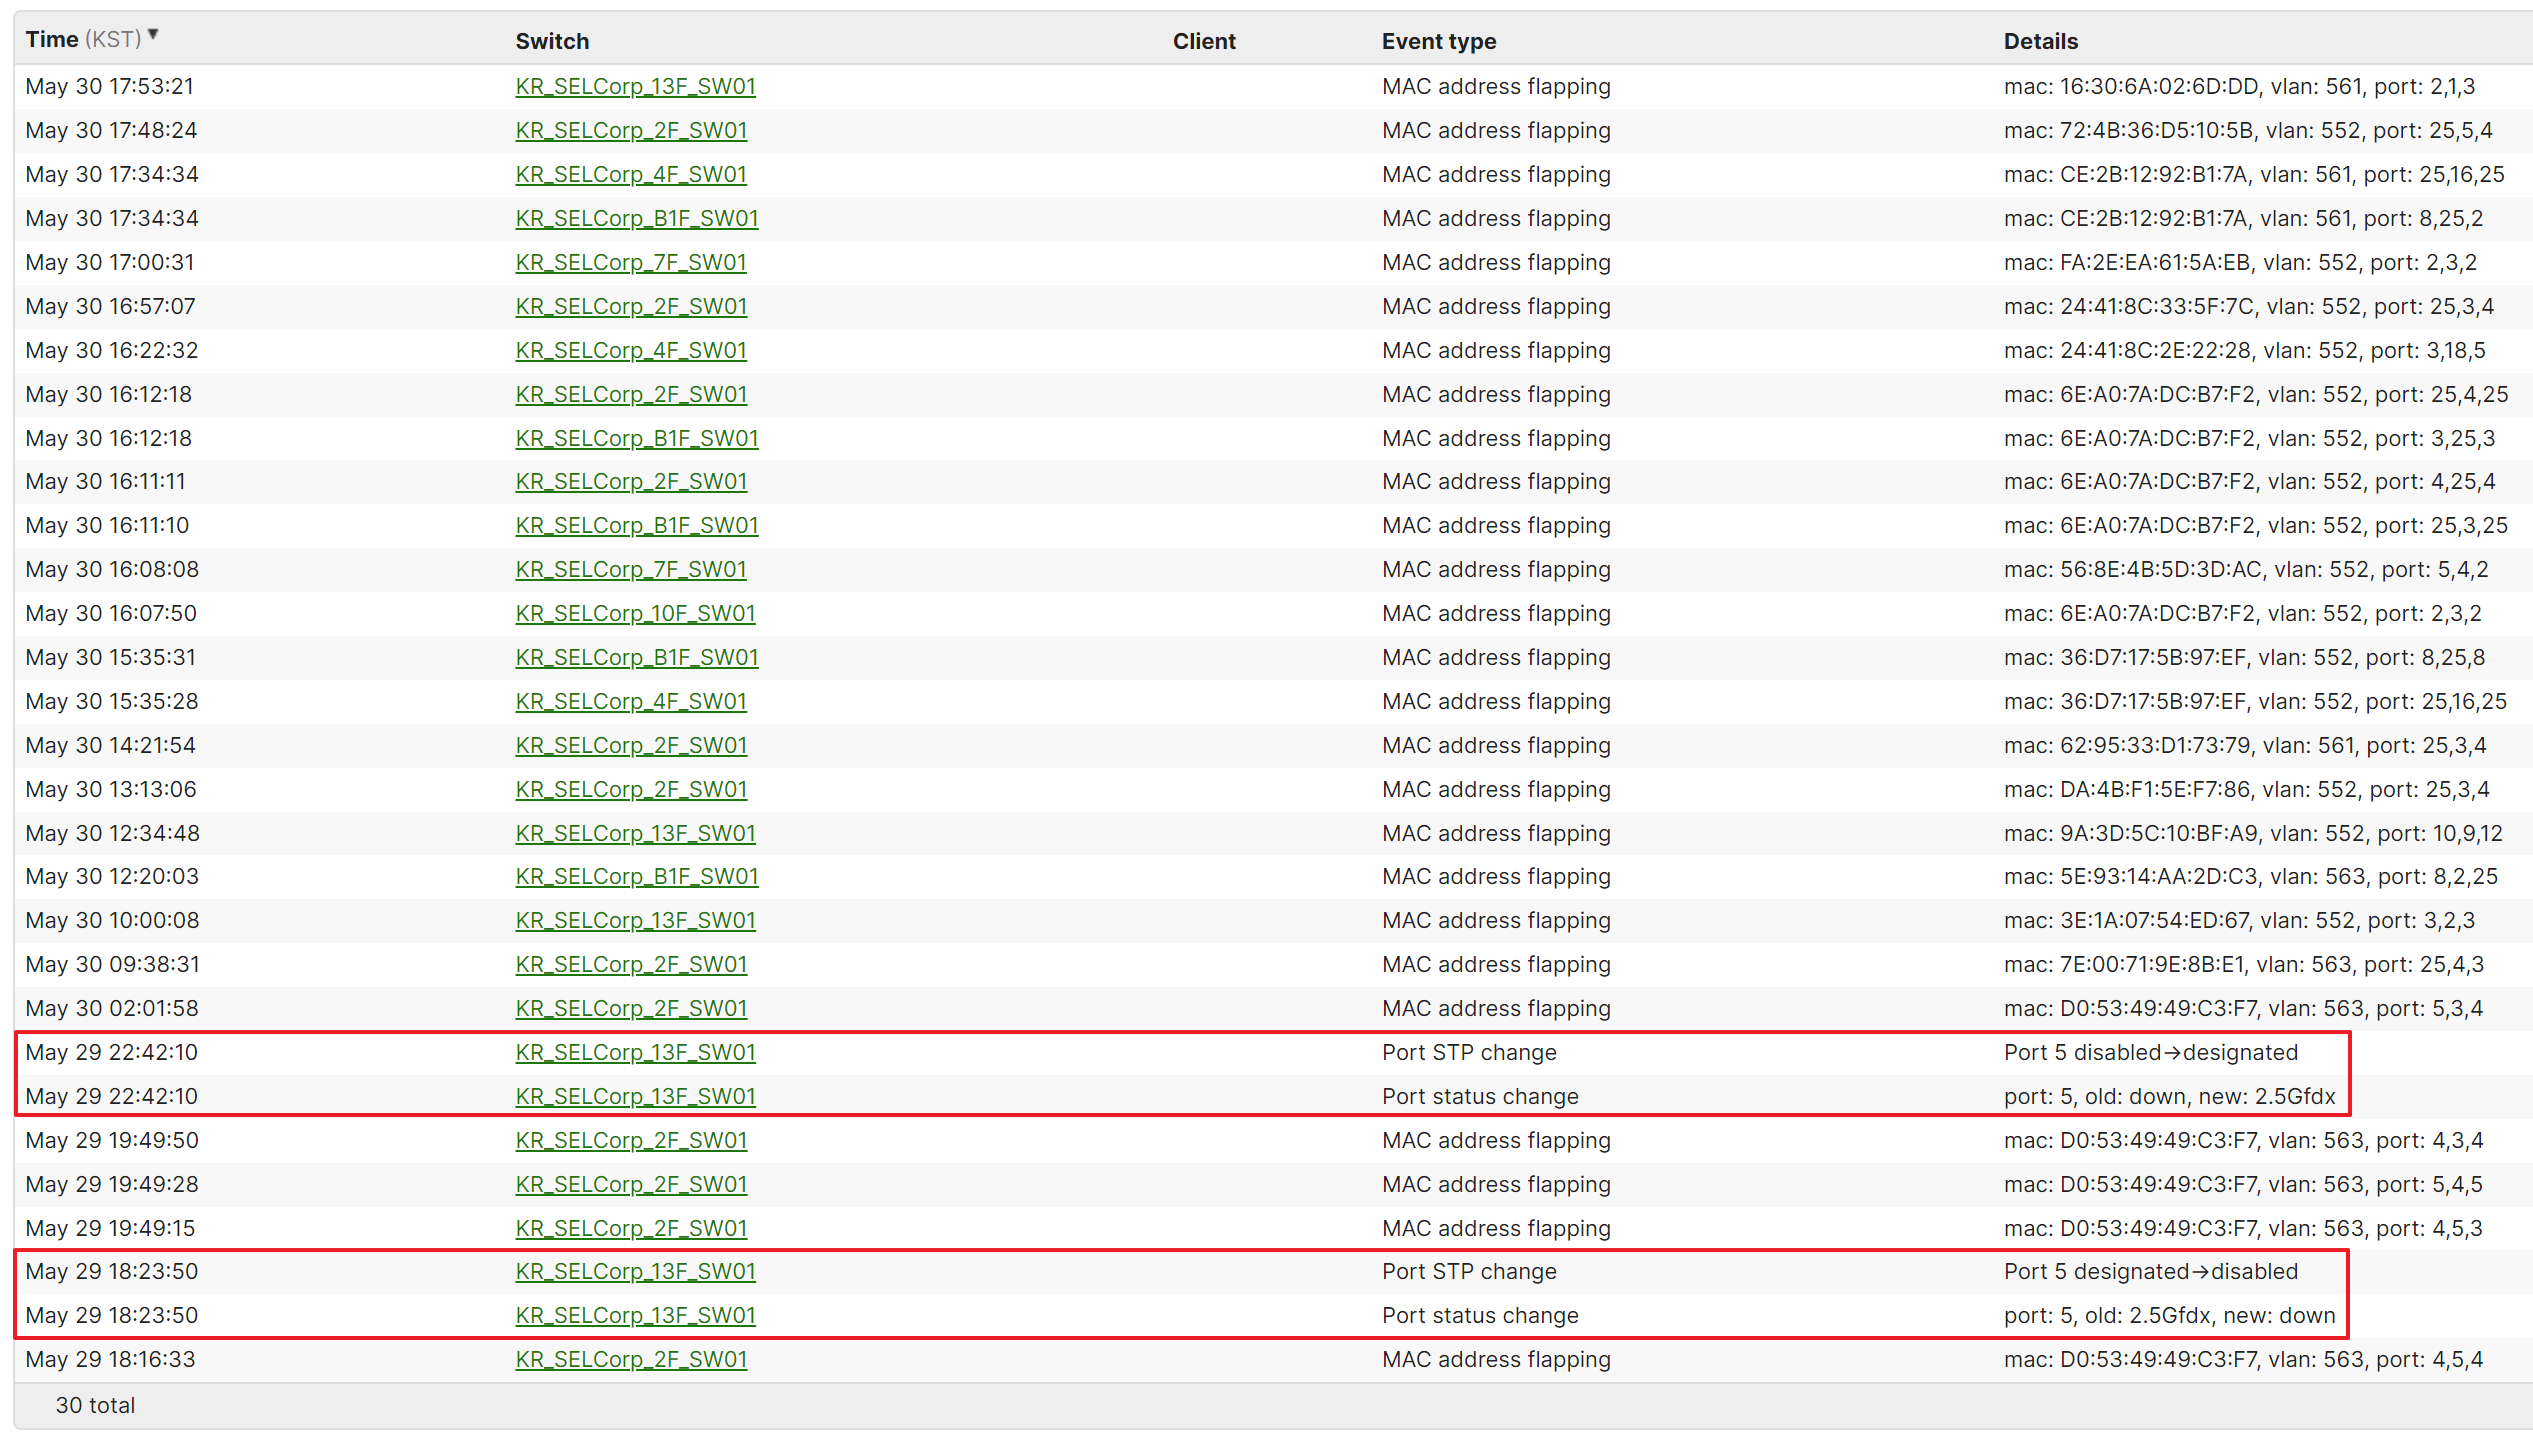The width and height of the screenshot is (2533, 1447).
Task: Open KR_SELCorp_4F_SW01 link at 17:34:34
Action: 631,174
